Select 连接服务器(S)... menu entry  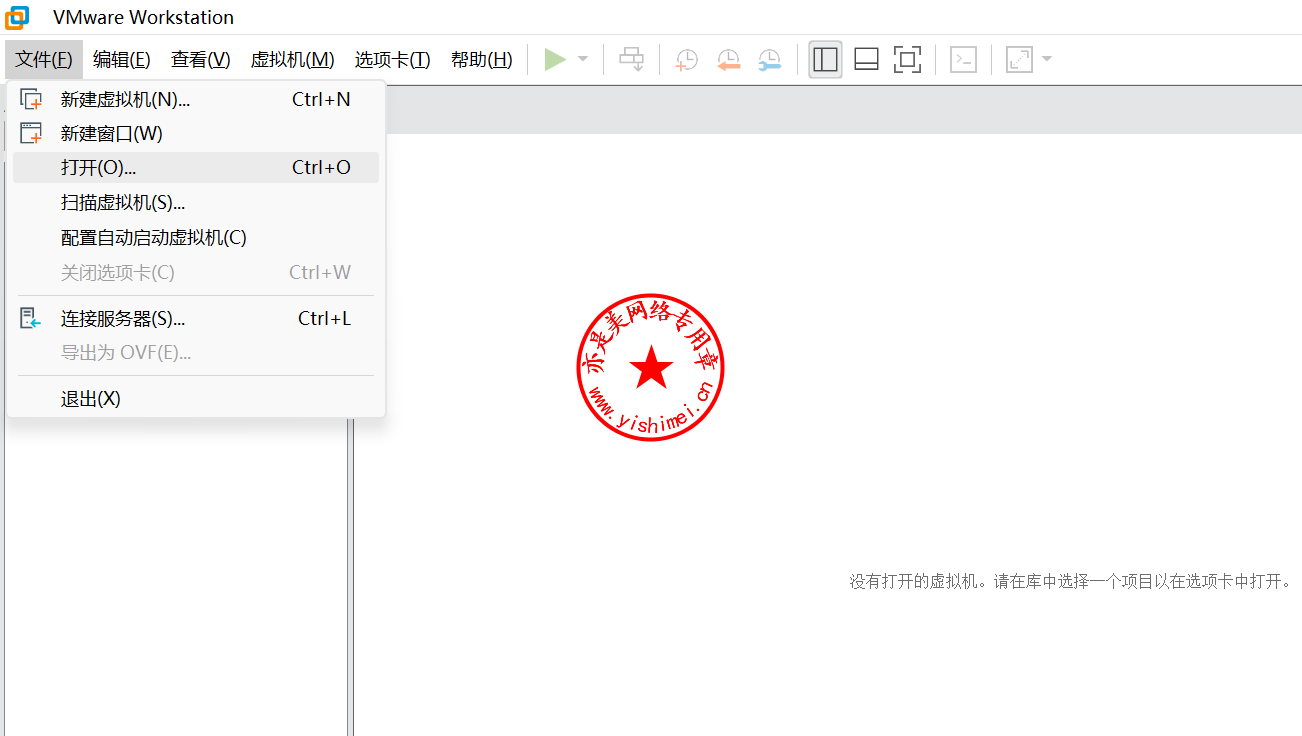pos(122,319)
